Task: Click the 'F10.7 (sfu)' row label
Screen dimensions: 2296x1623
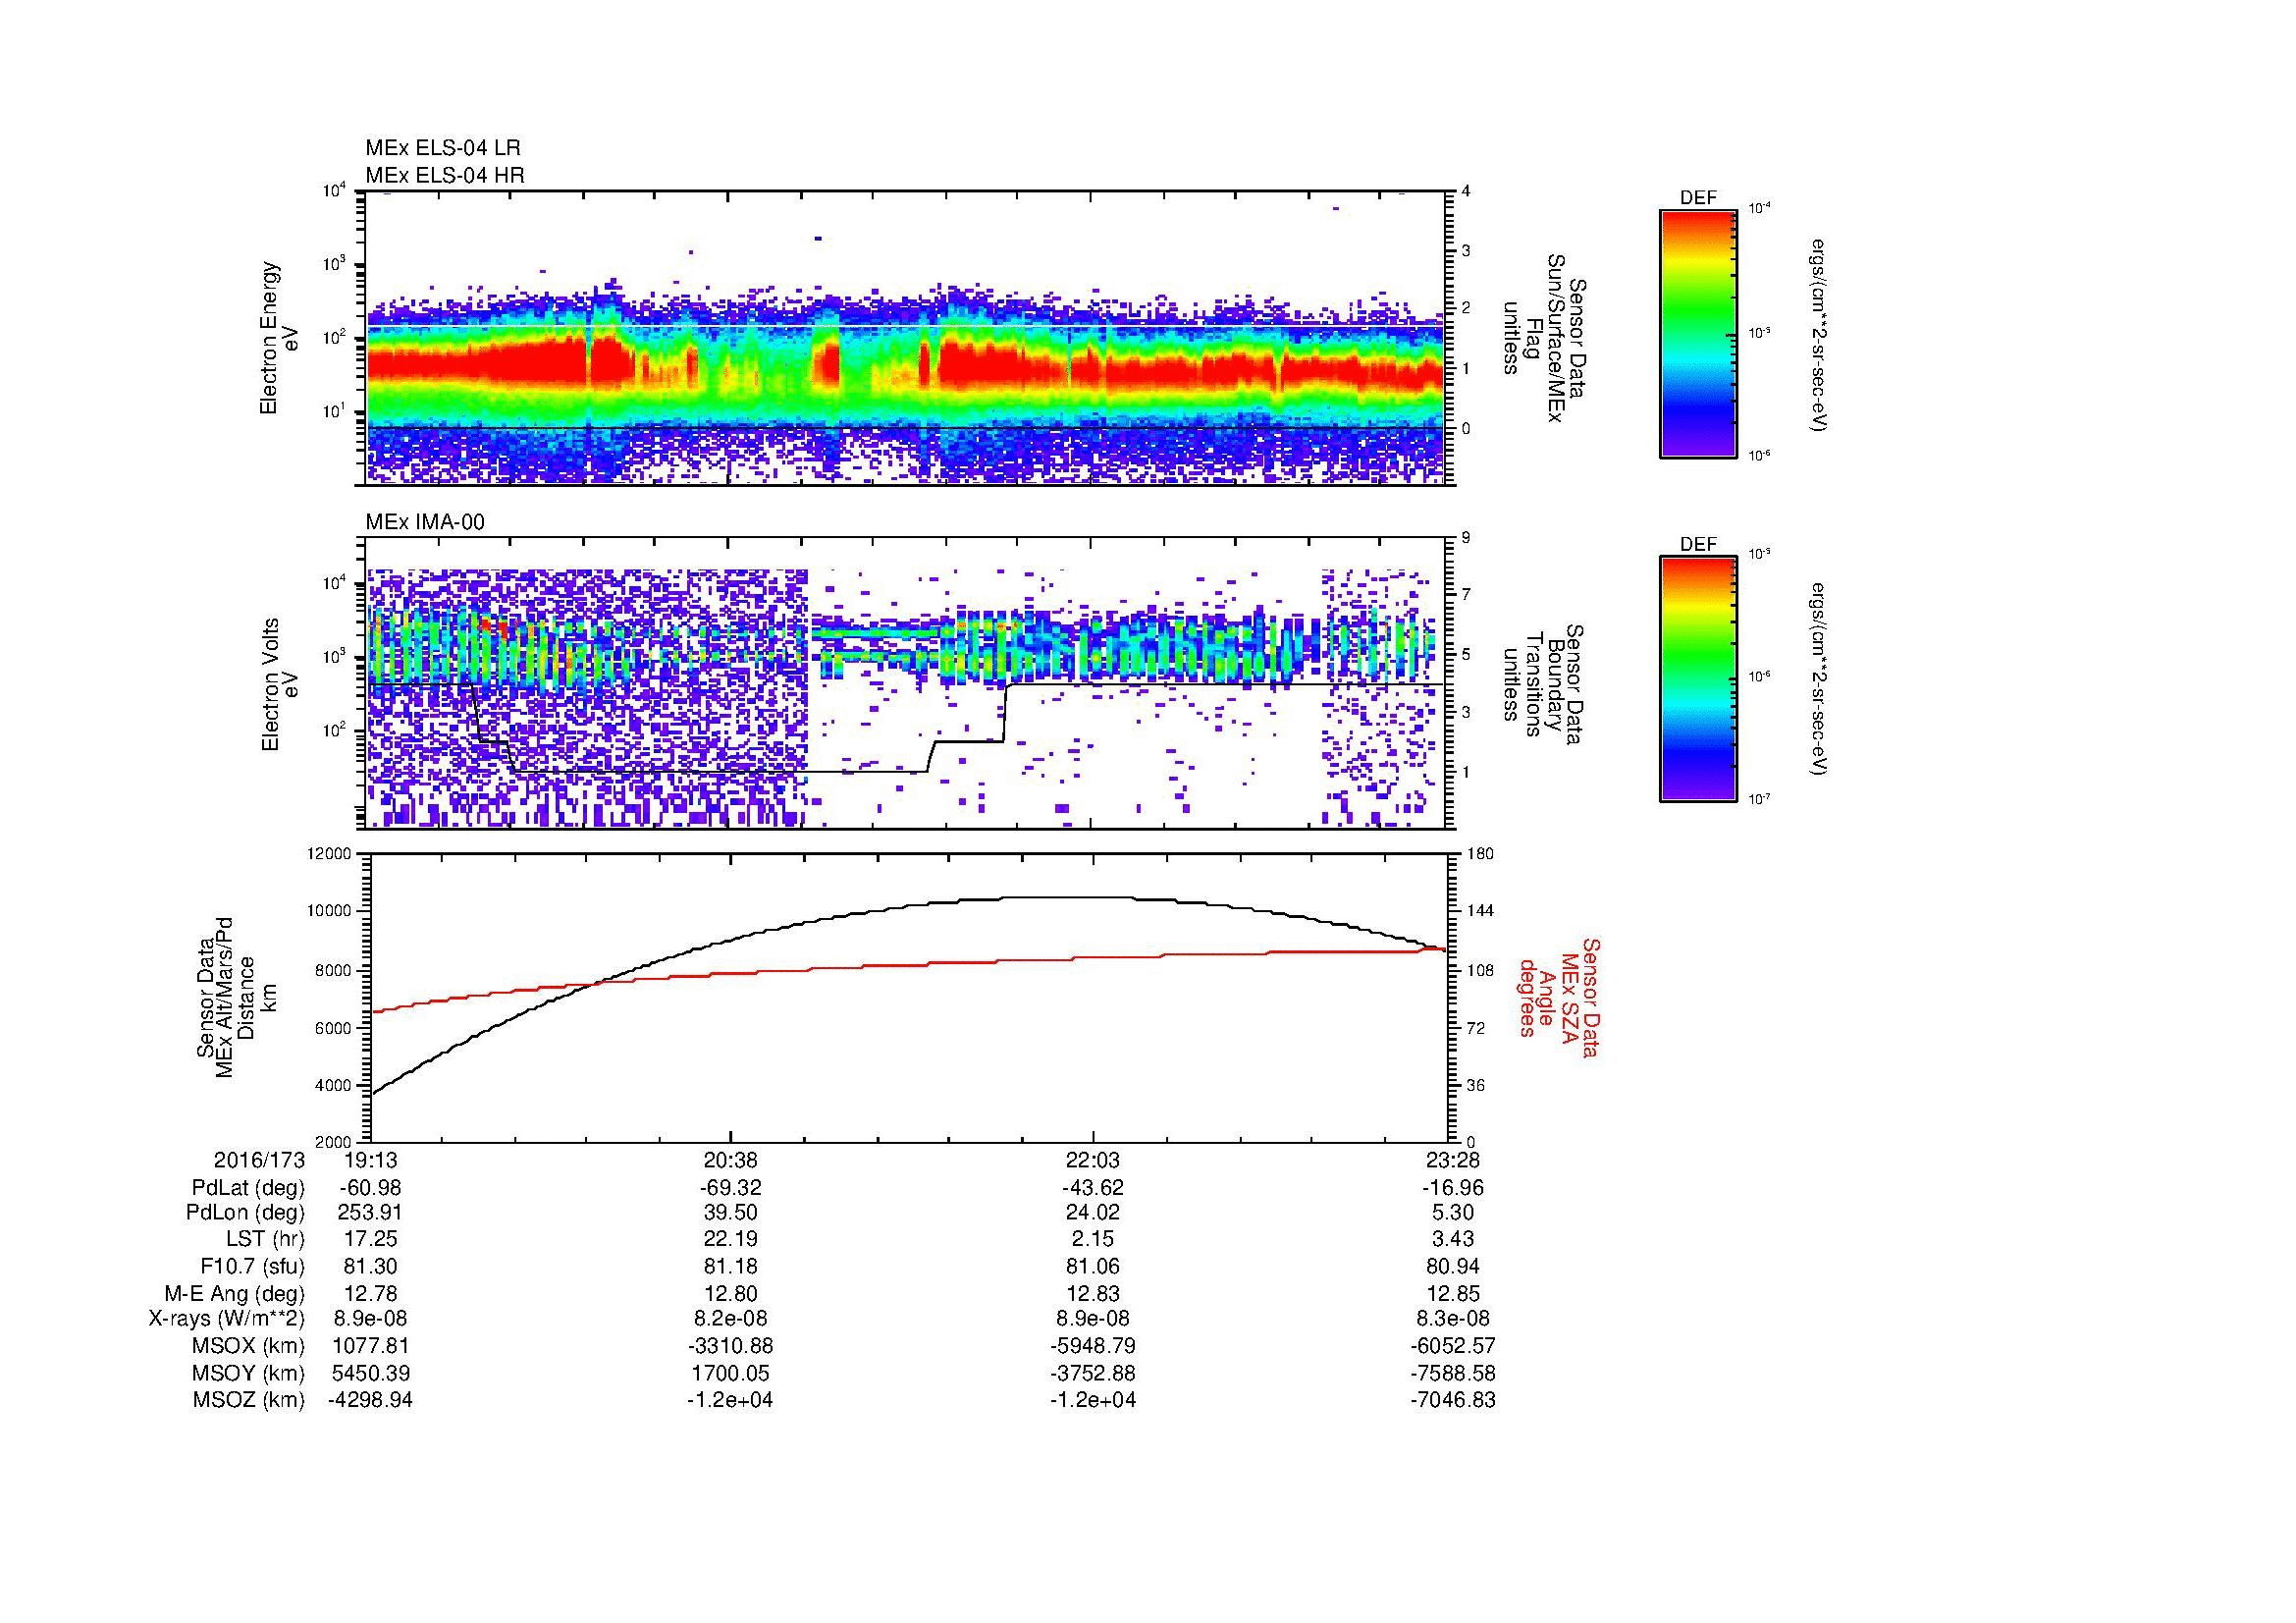Action: click(x=251, y=1267)
